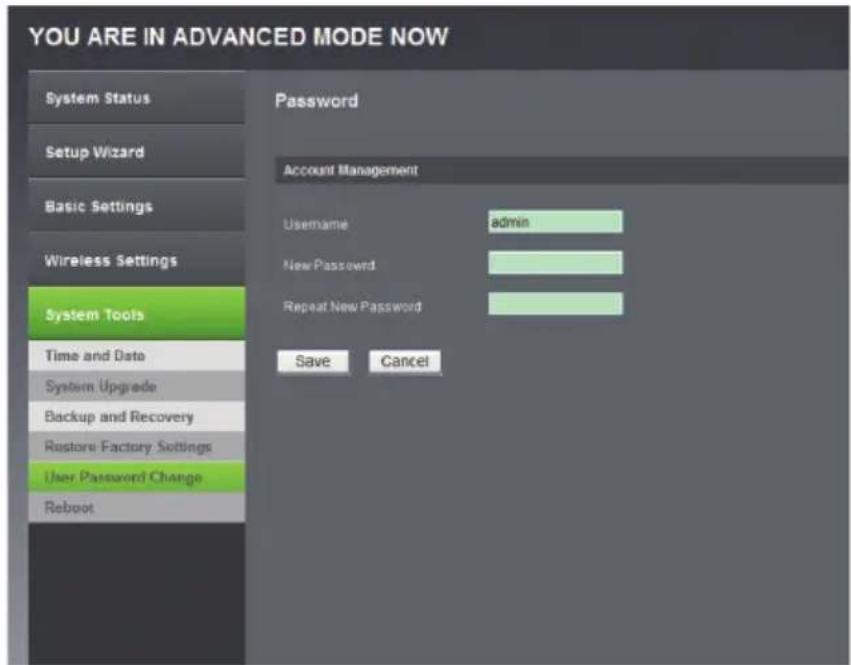The image size is (851, 665).
Task: Save the password changes
Action: point(313,362)
